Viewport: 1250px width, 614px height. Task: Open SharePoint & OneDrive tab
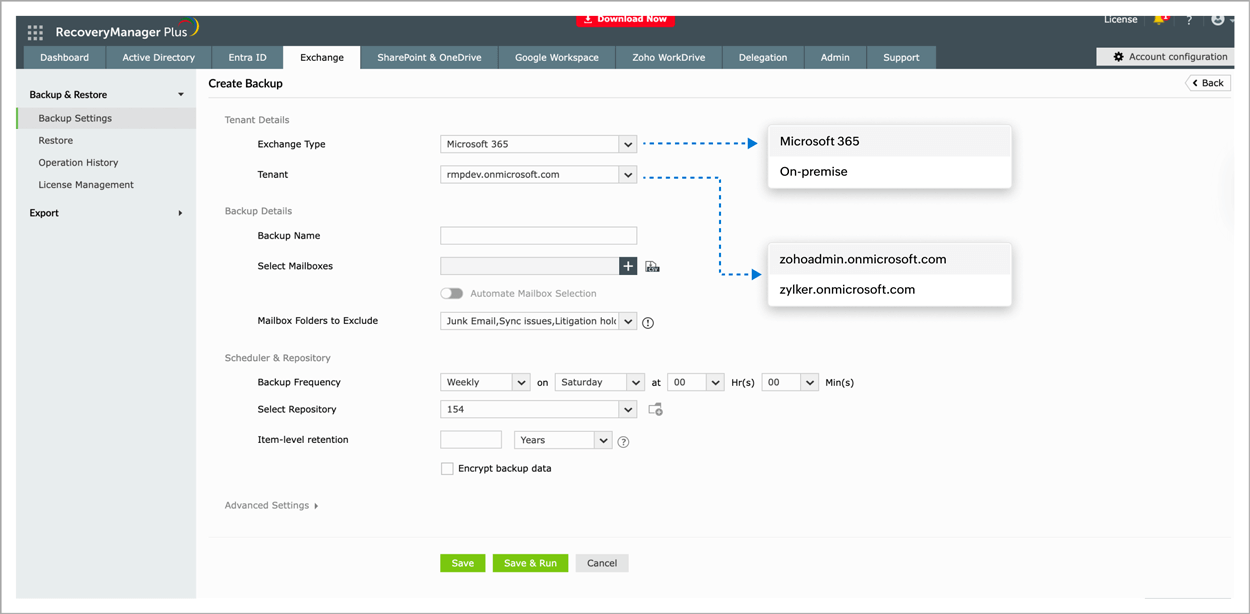pyautogui.click(x=429, y=58)
